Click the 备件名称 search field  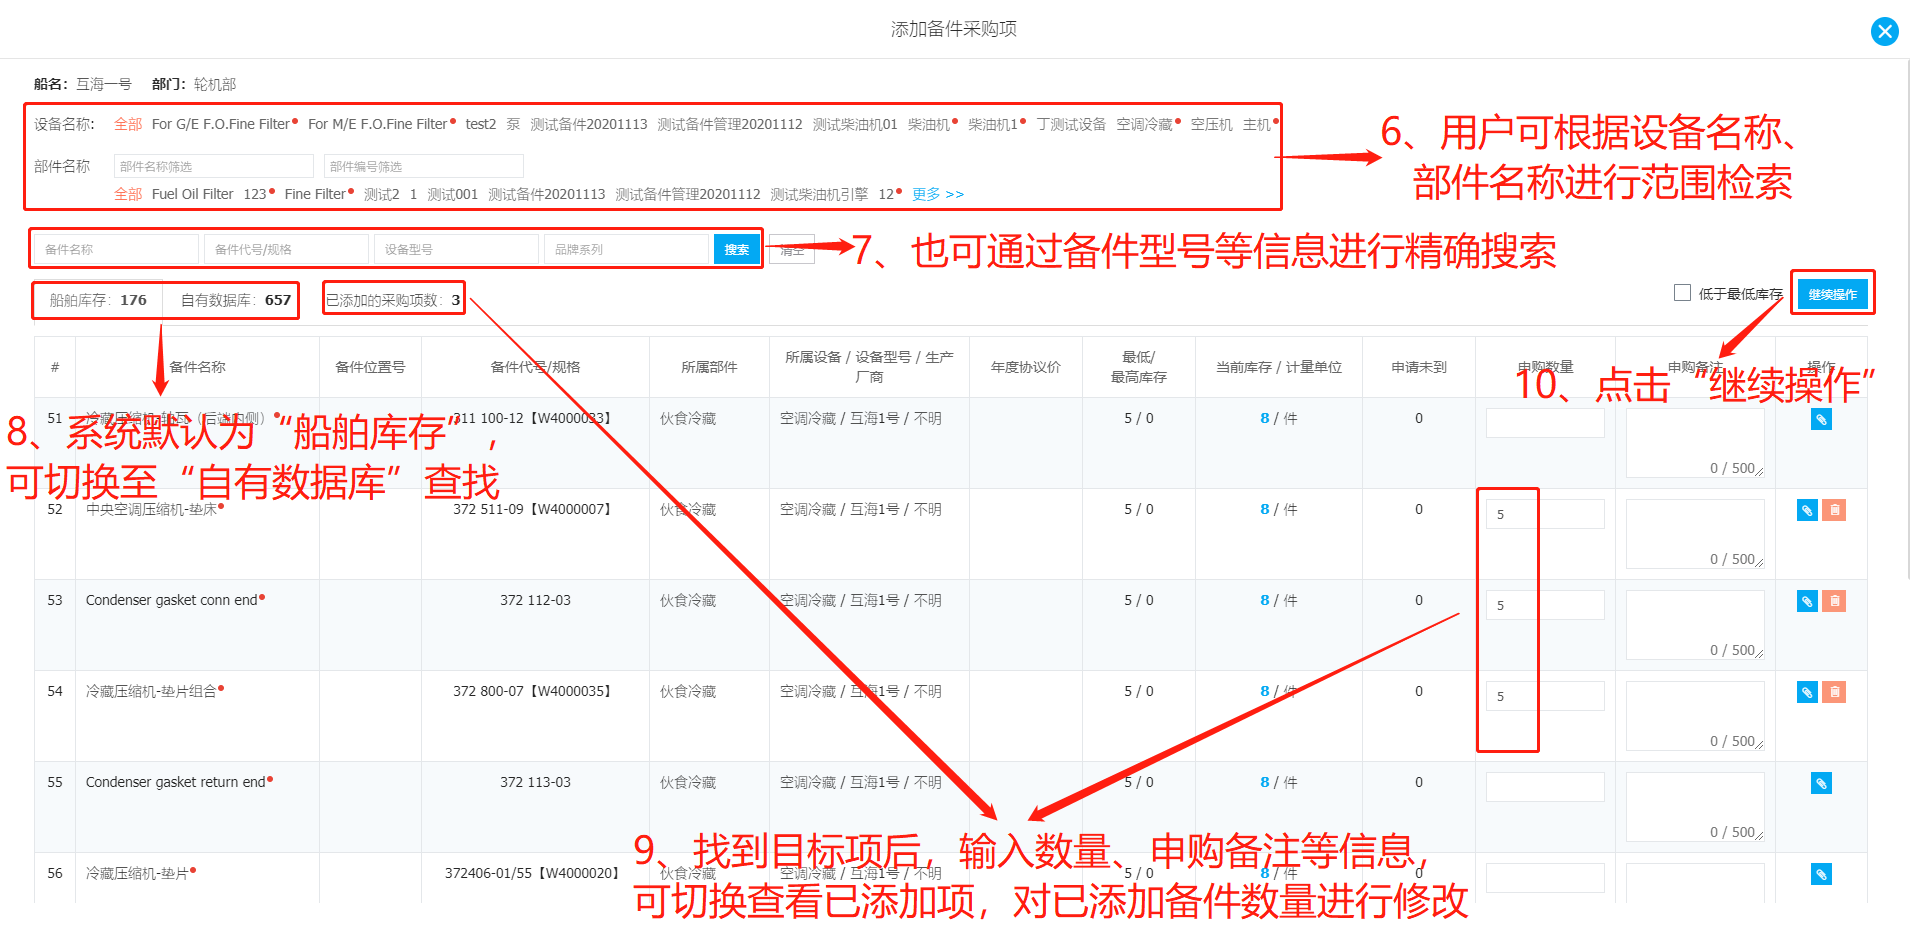pos(116,250)
